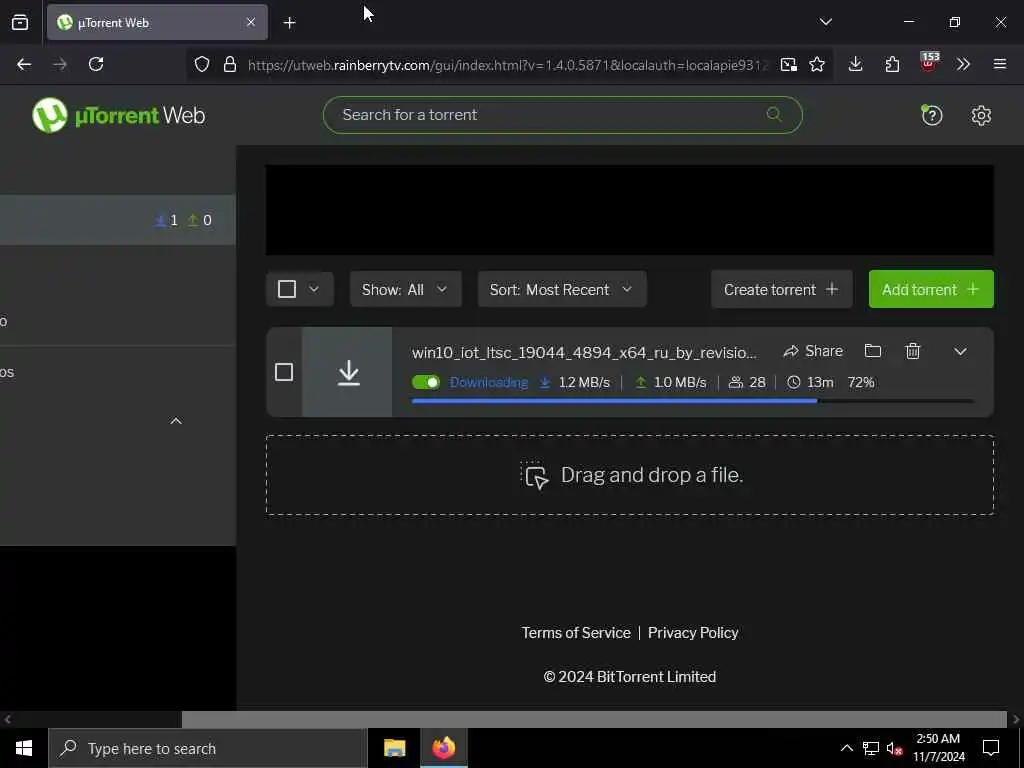Image resolution: width=1024 pixels, height=768 pixels.
Task: Toggle the torrent downloading switch
Action: coord(426,382)
